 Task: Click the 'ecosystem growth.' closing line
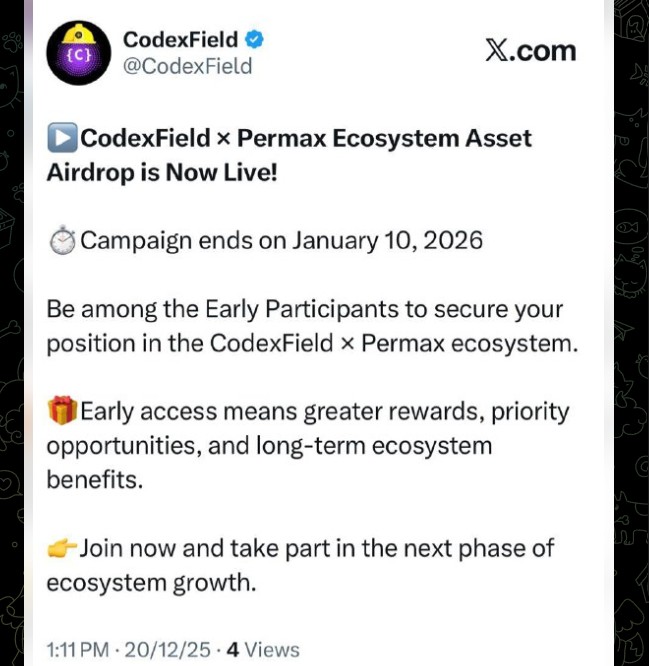(x=151, y=582)
